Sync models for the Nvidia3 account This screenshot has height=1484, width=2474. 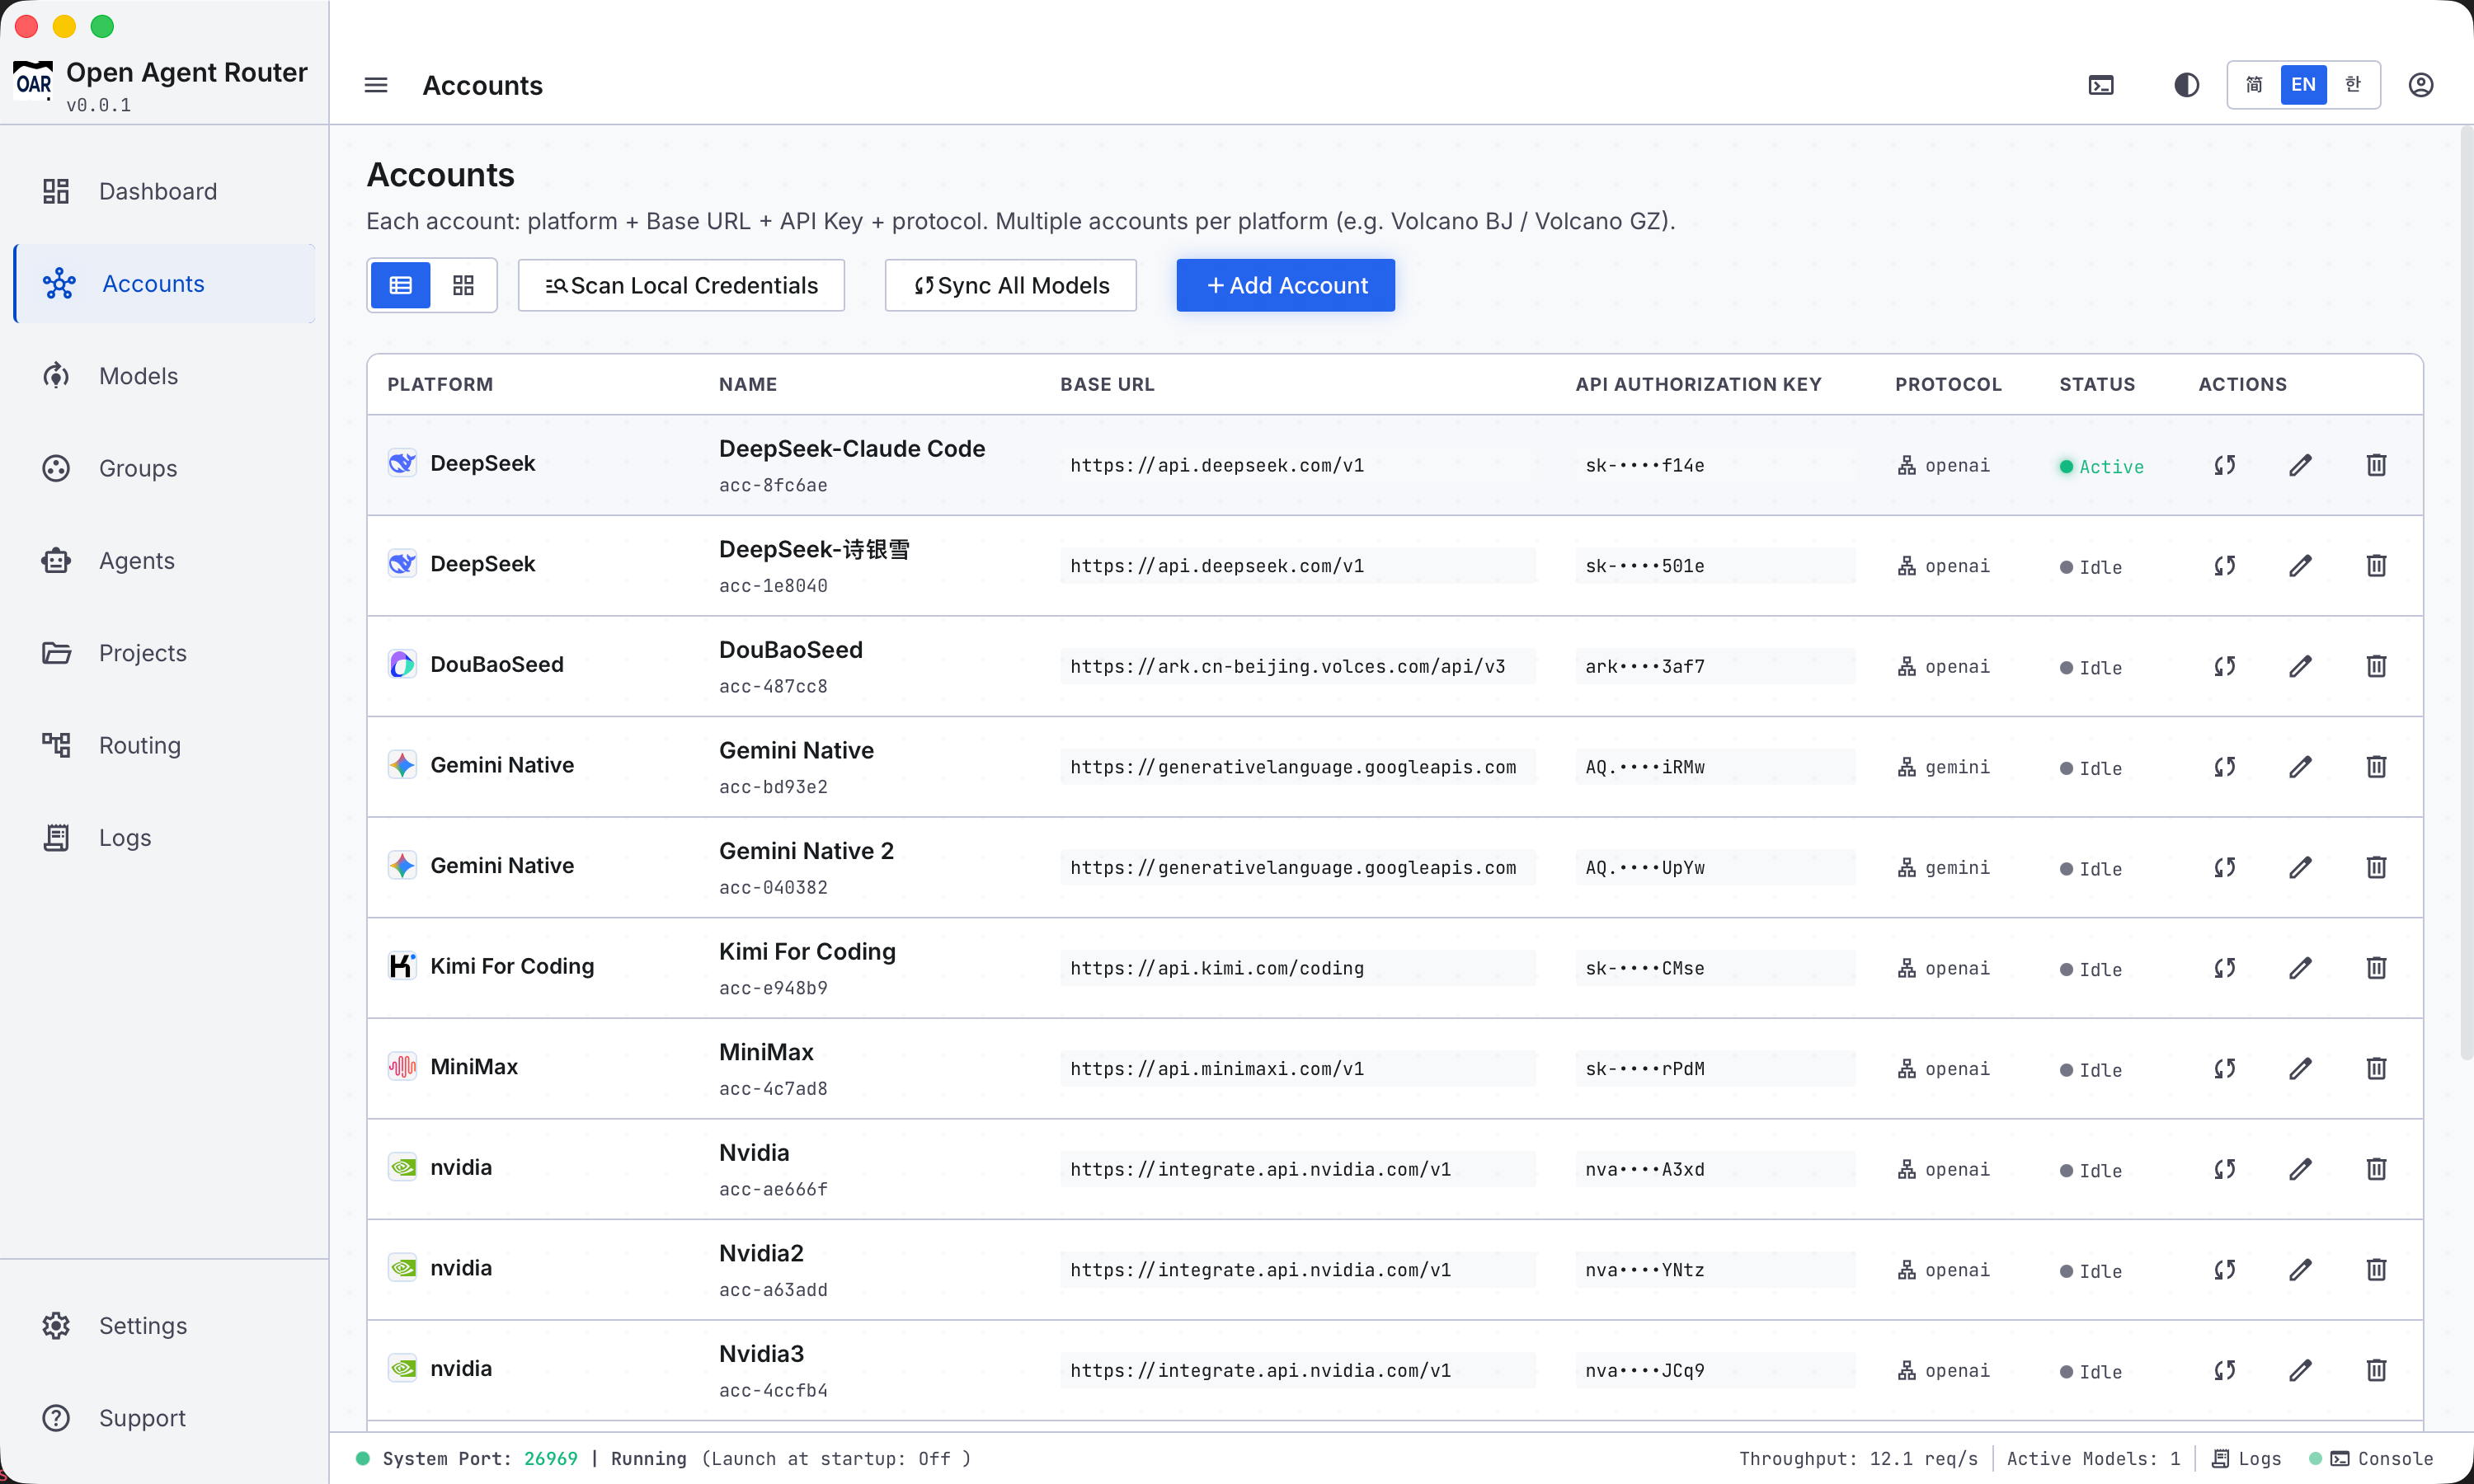[2224, 1370]
